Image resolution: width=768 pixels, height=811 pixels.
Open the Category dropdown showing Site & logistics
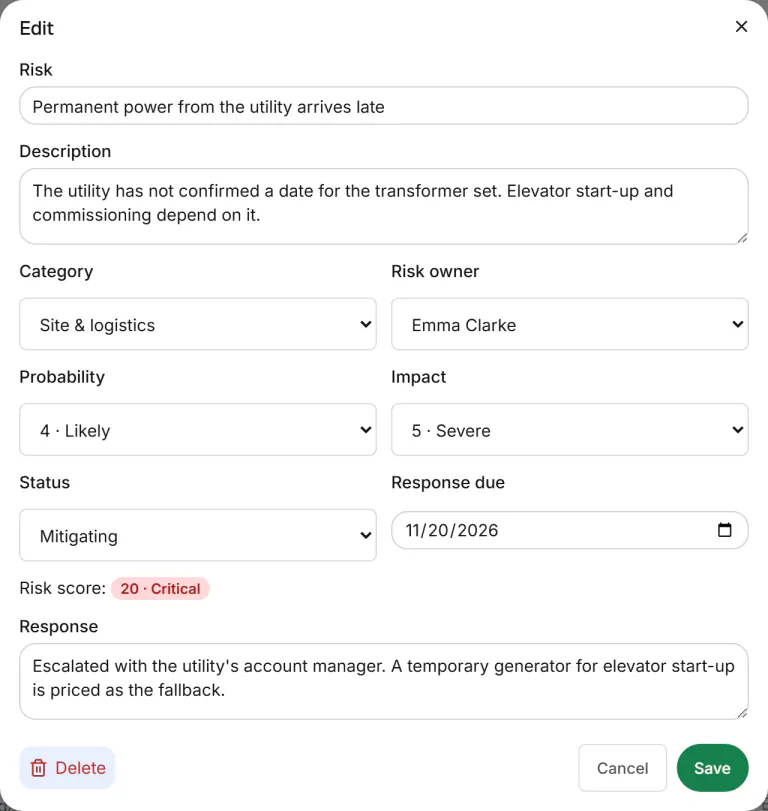click(x=198, y=324)
